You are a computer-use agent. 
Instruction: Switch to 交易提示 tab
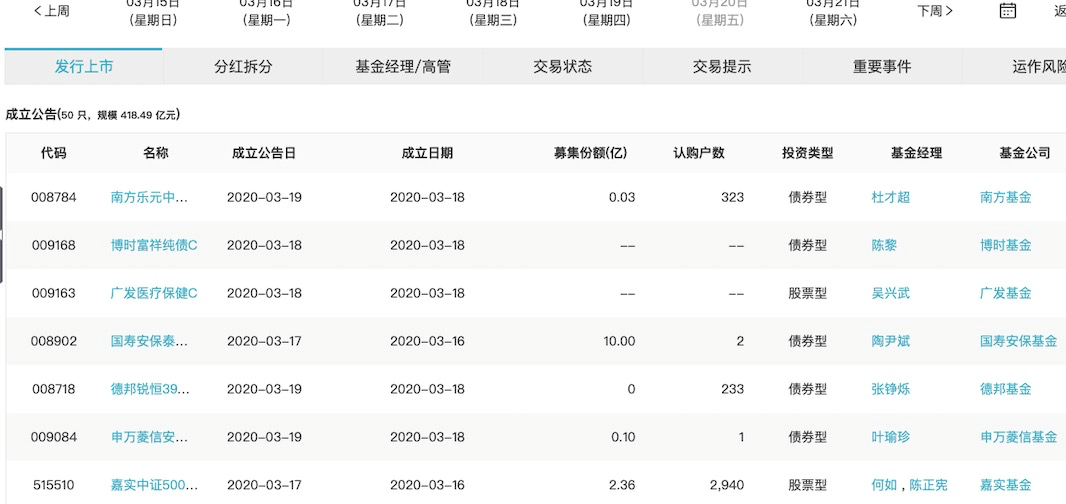[x=722, y=67]
